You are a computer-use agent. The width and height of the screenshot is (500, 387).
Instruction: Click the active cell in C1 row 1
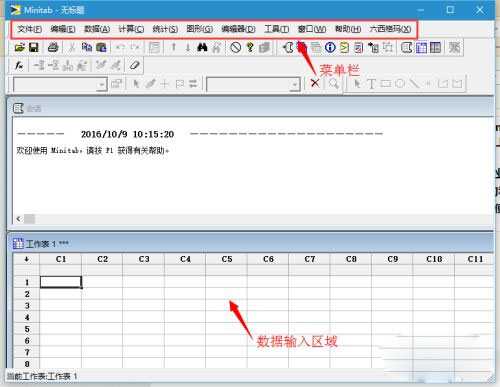(x=61, y=282)
